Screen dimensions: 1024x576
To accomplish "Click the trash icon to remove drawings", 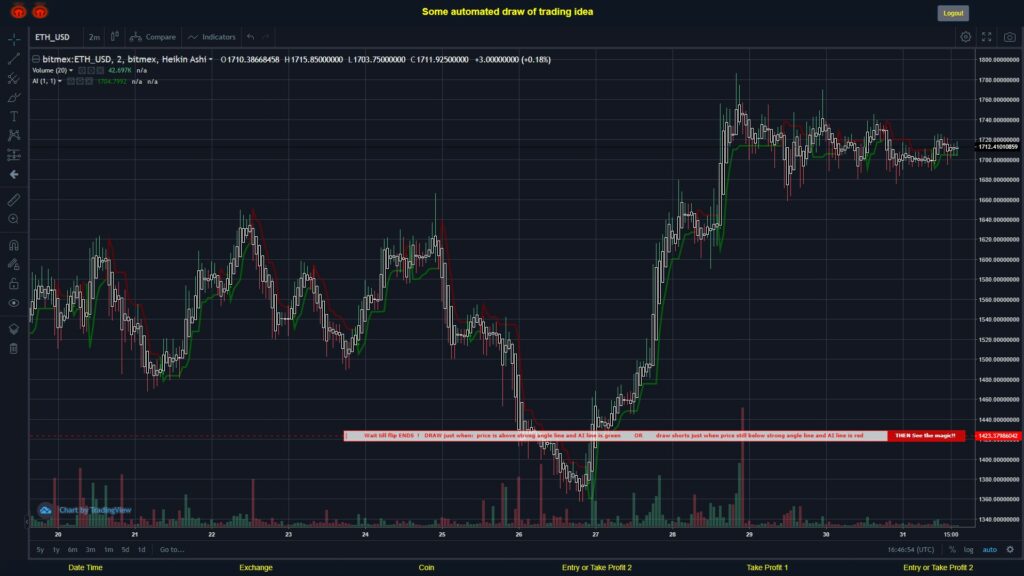I will (x=14, y=348).
